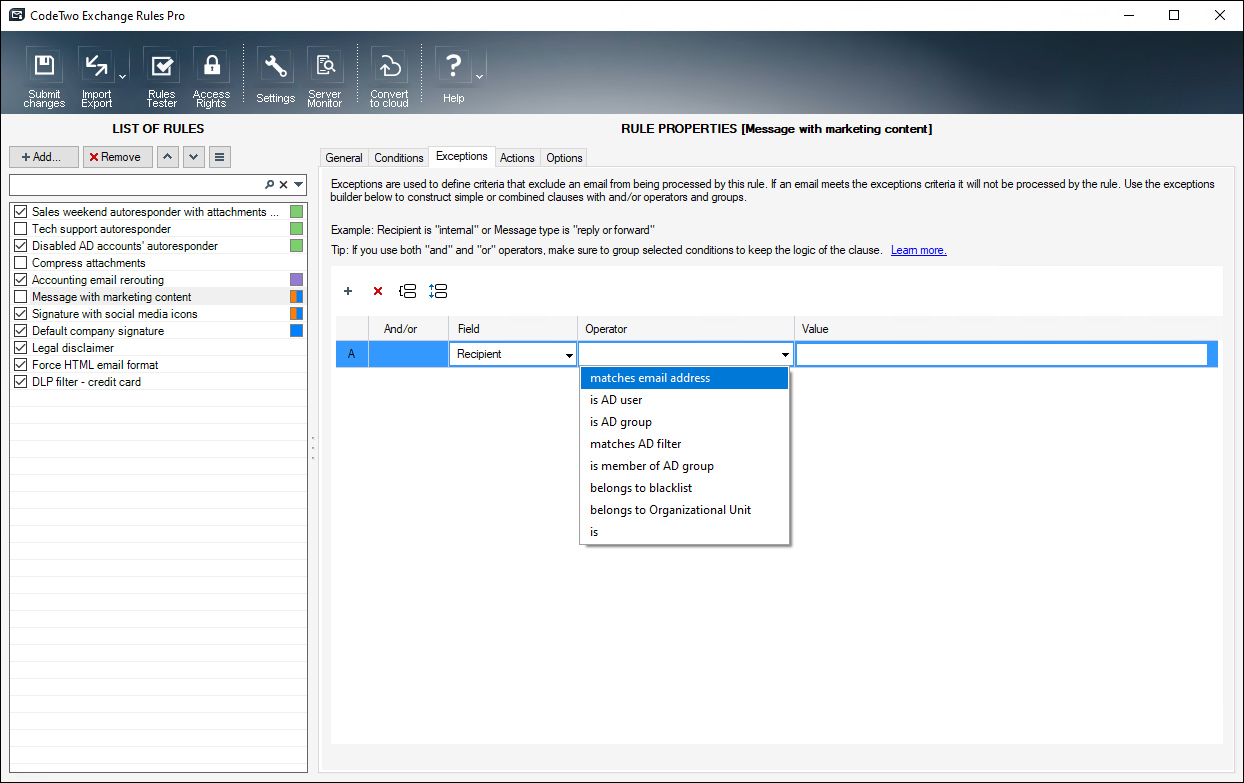
Task: Open Access Rights settings
Action: (211, 77)
